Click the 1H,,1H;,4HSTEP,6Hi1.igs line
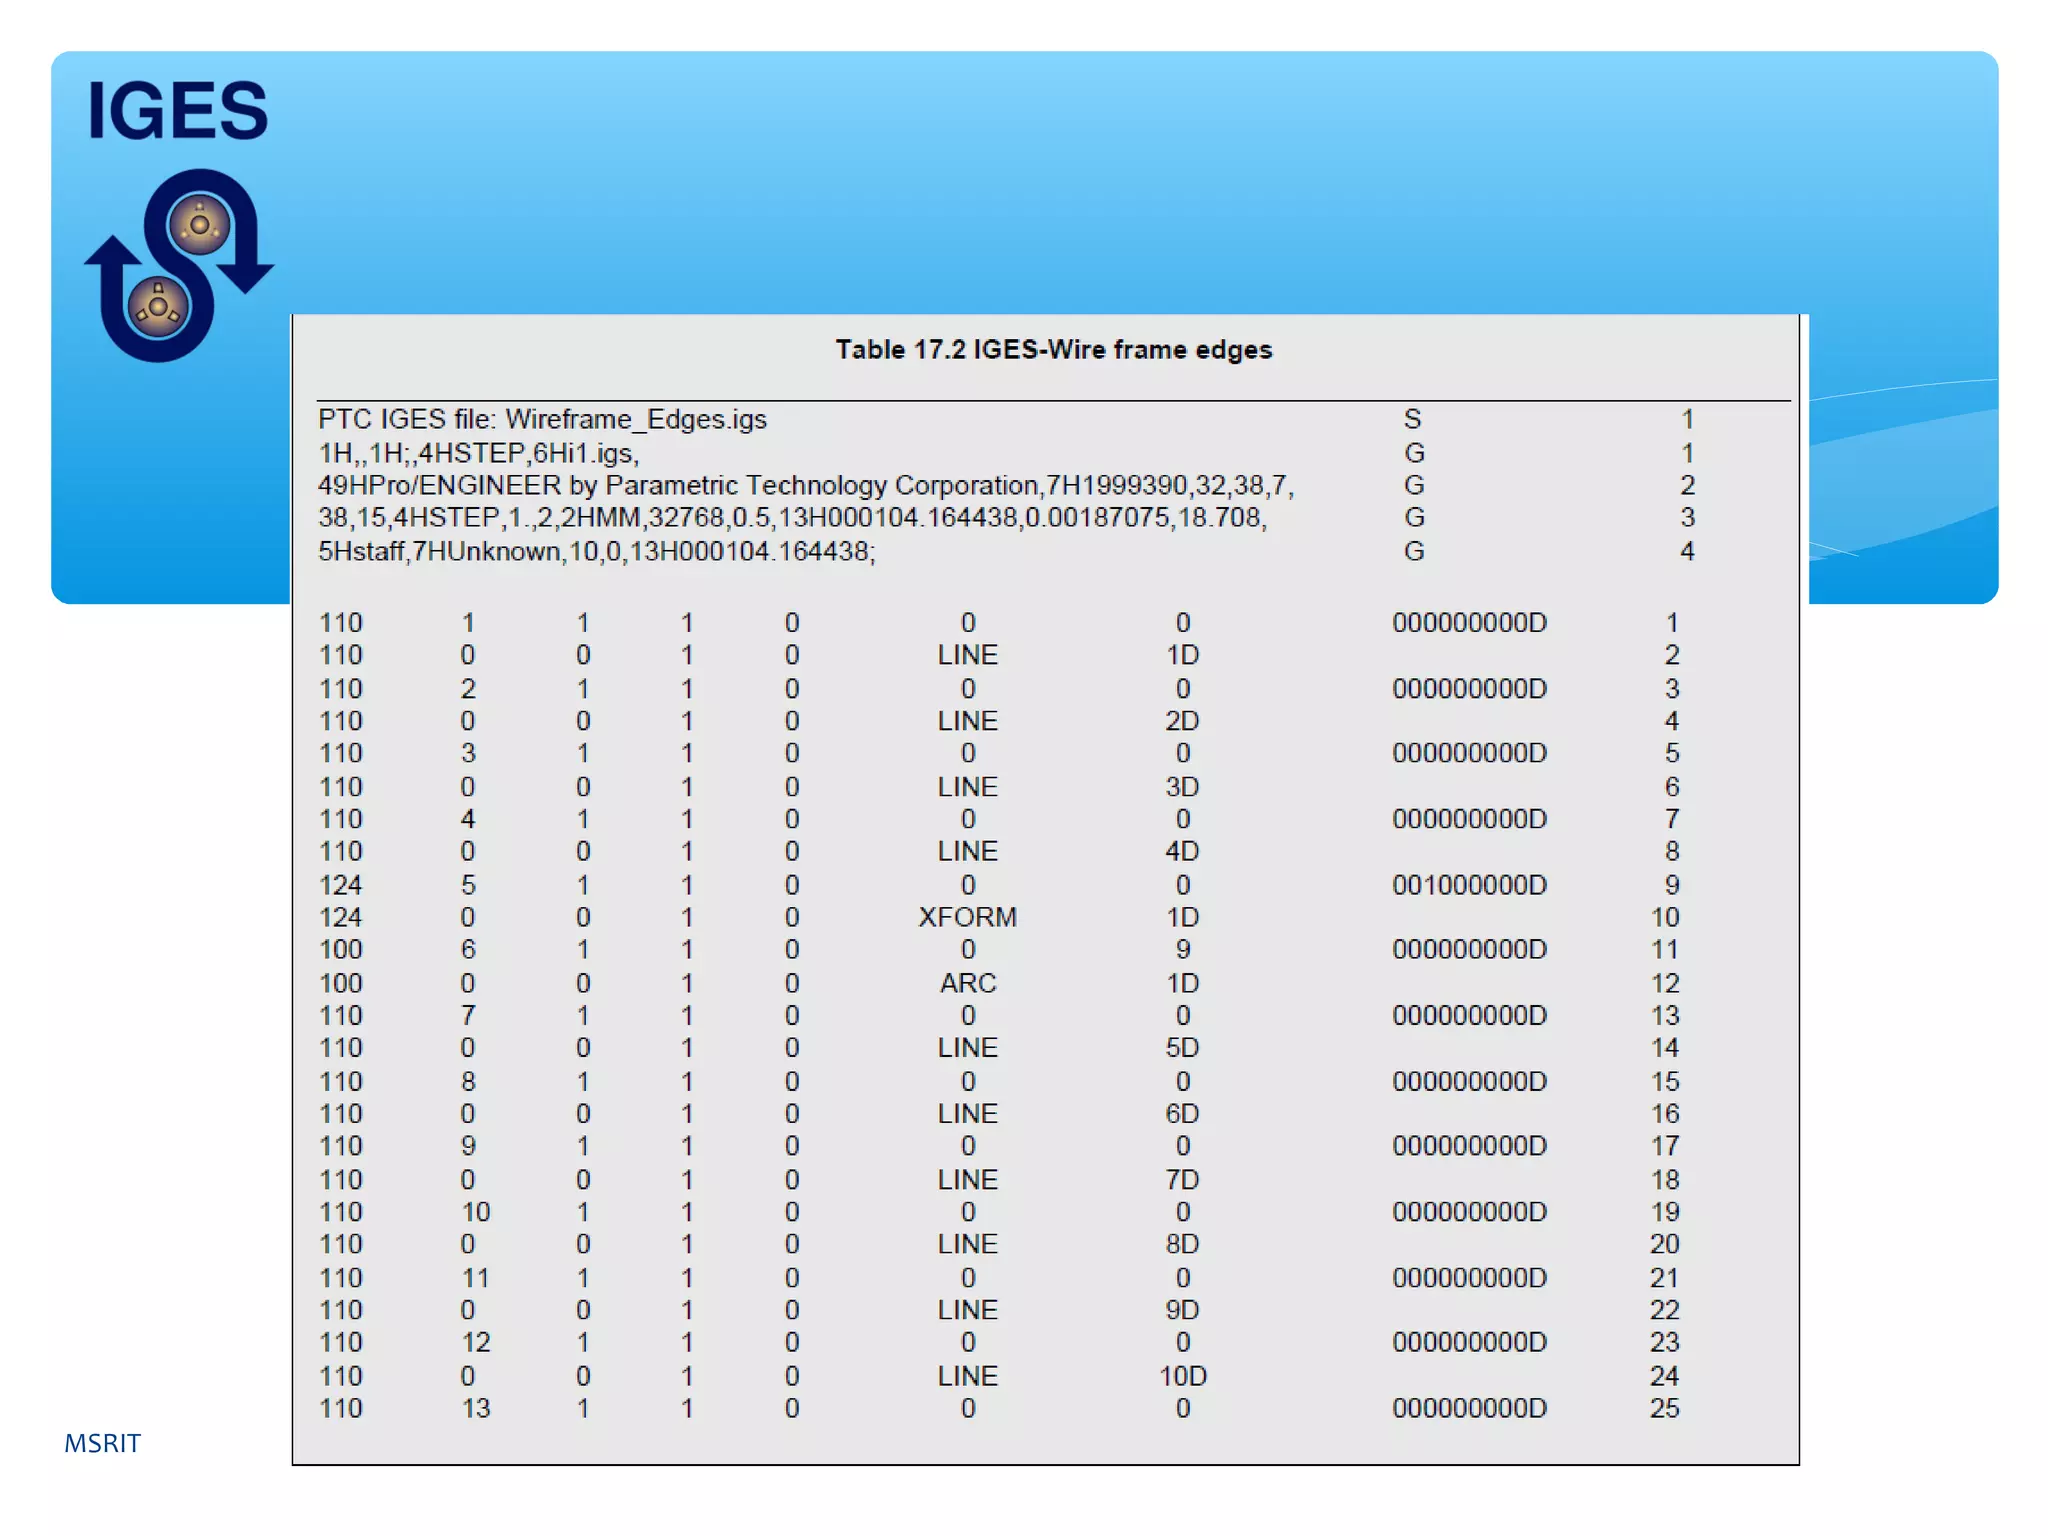Image resolution: width=2048 pixels, height=1536 pixels. tap(478, 453)
